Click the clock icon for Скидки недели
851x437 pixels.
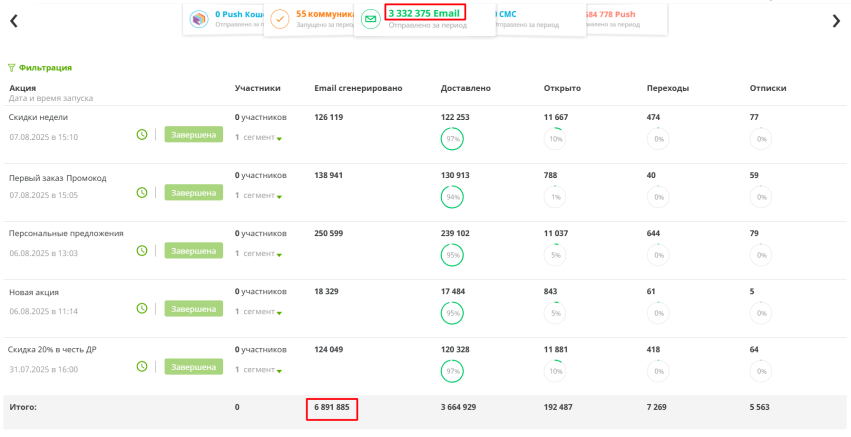142,134
